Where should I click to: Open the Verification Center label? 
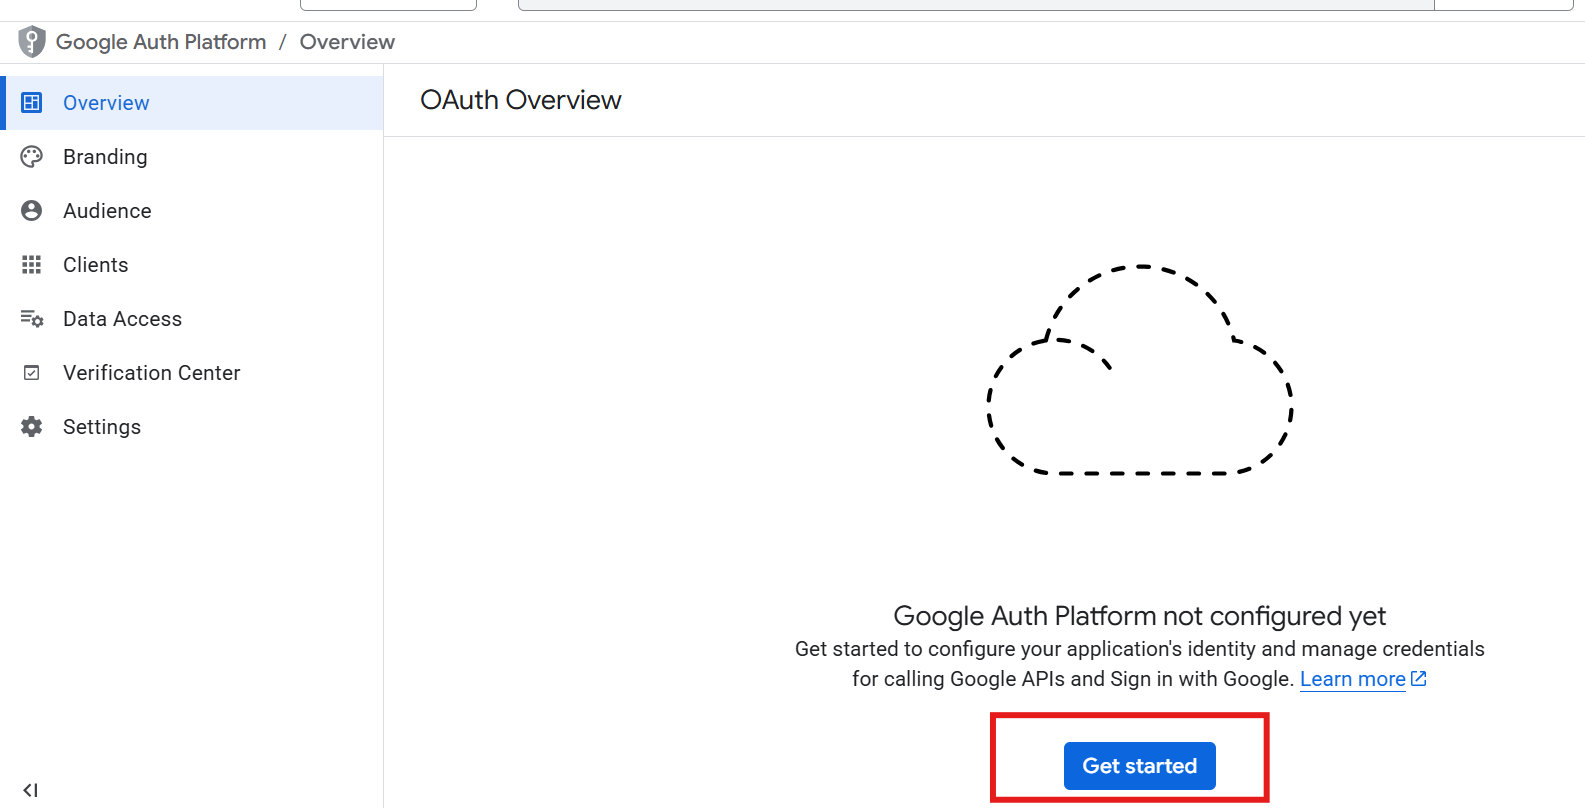tap(151, 373)
